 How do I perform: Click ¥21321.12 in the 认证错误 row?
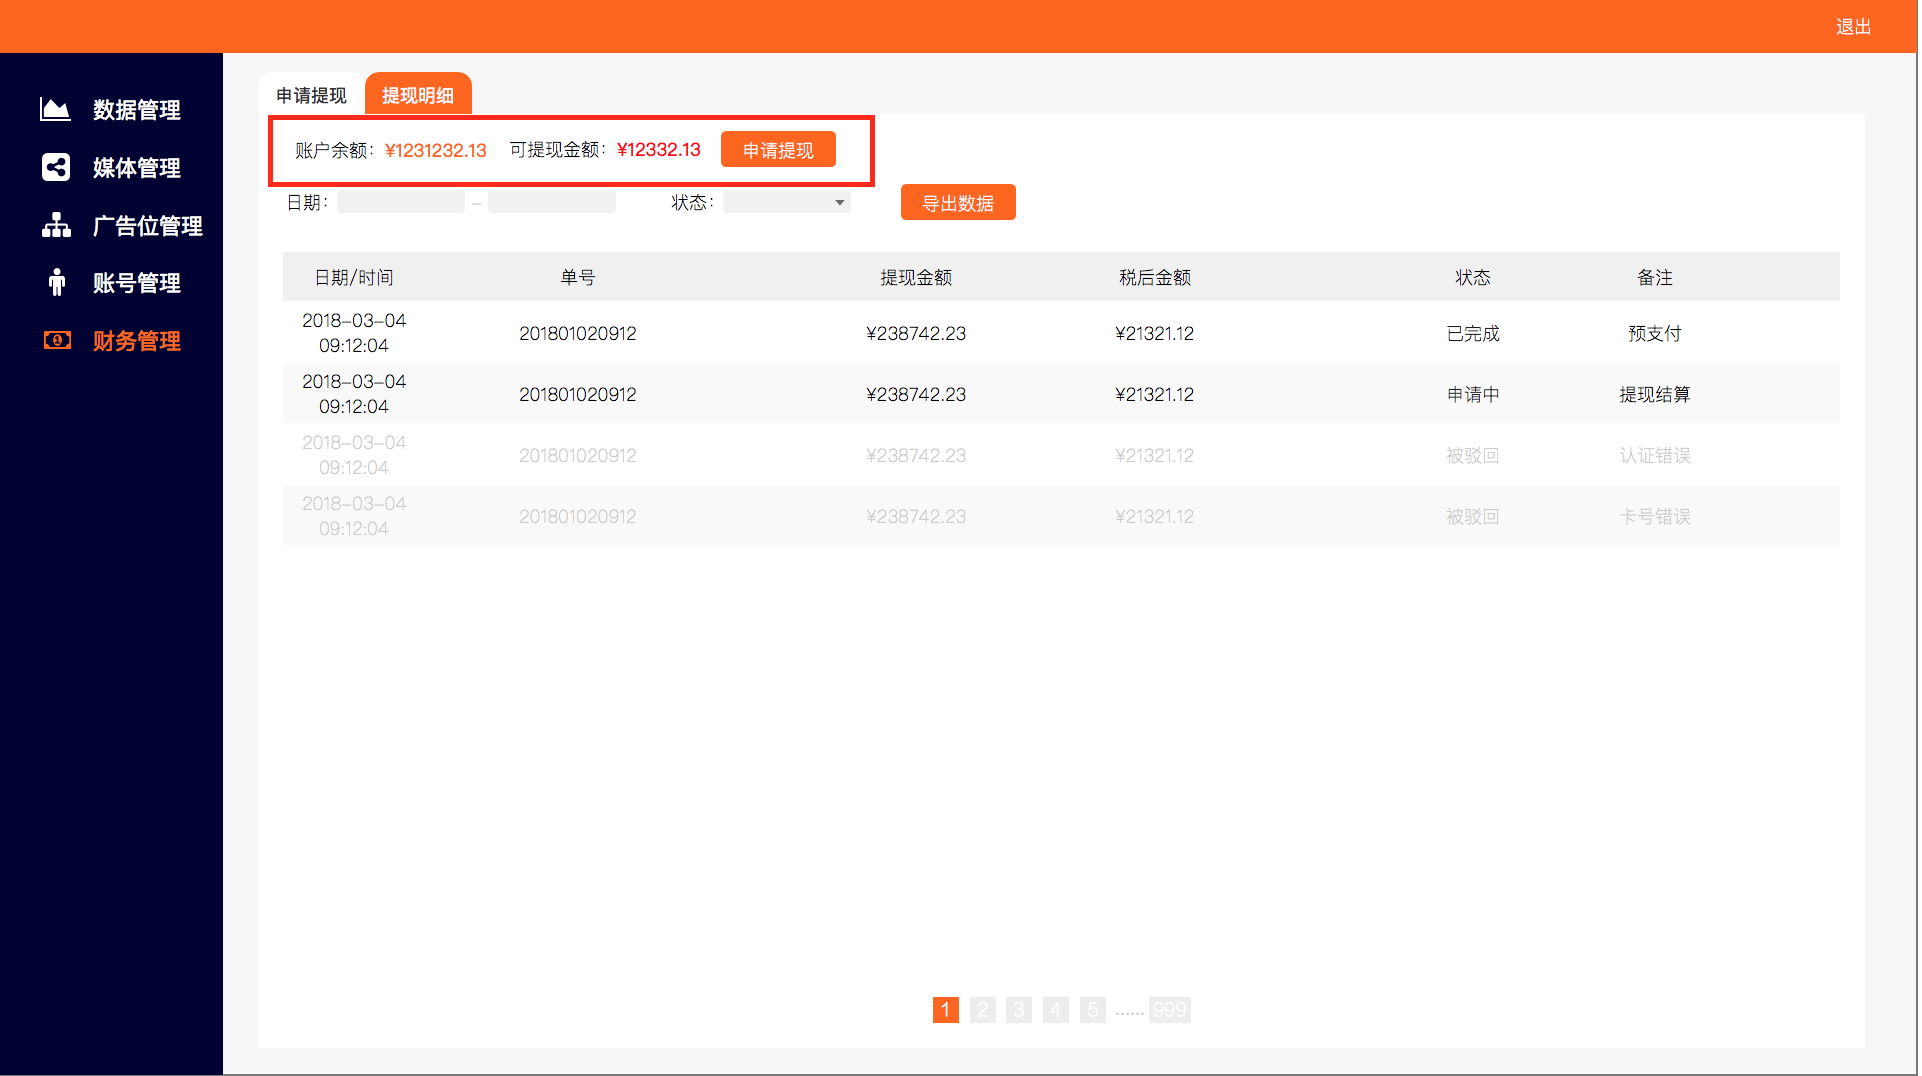1155,455
